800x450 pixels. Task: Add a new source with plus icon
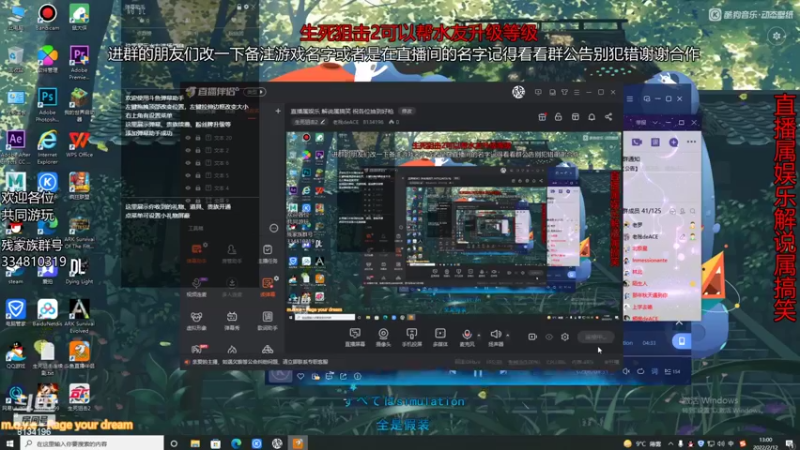[x=278, y=111]
